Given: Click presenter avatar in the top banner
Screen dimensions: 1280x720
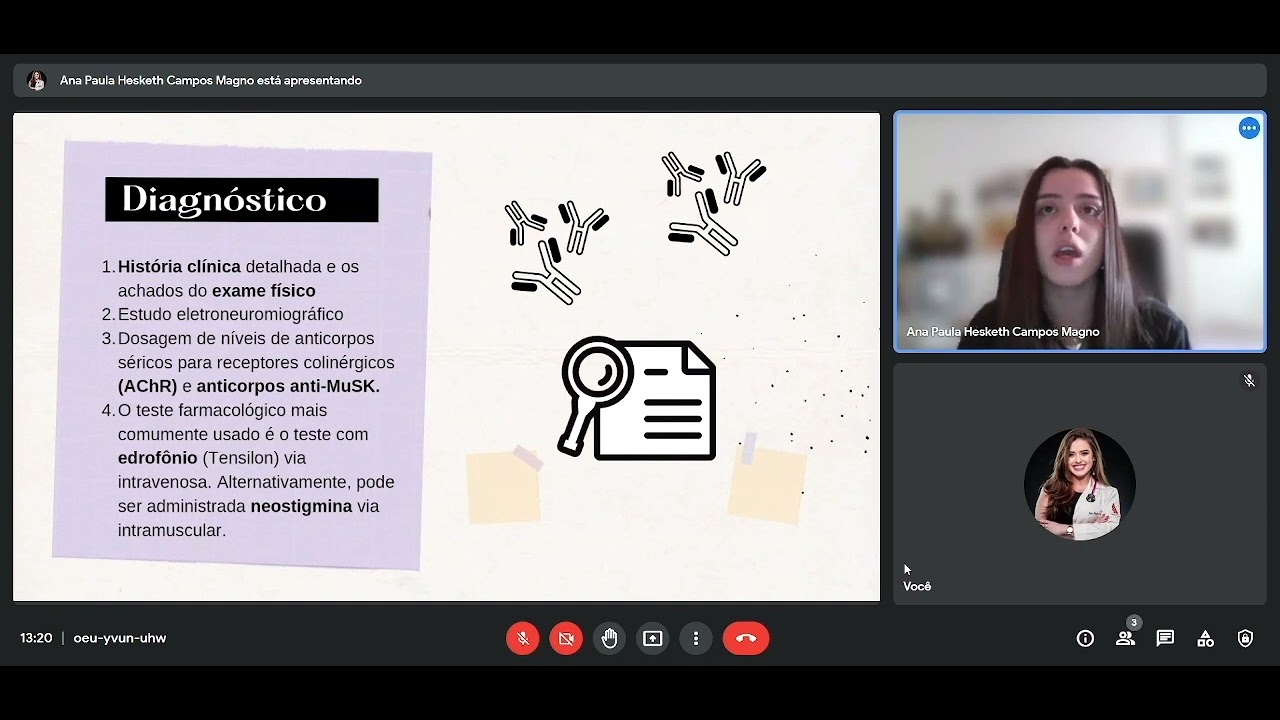Looking at the screenshot, I should click(37, 80).
